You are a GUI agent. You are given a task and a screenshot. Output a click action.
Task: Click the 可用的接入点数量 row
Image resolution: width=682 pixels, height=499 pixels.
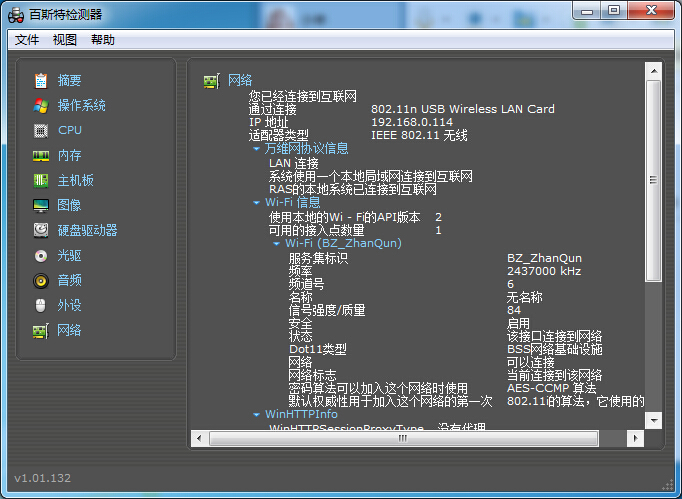point(355,230)
